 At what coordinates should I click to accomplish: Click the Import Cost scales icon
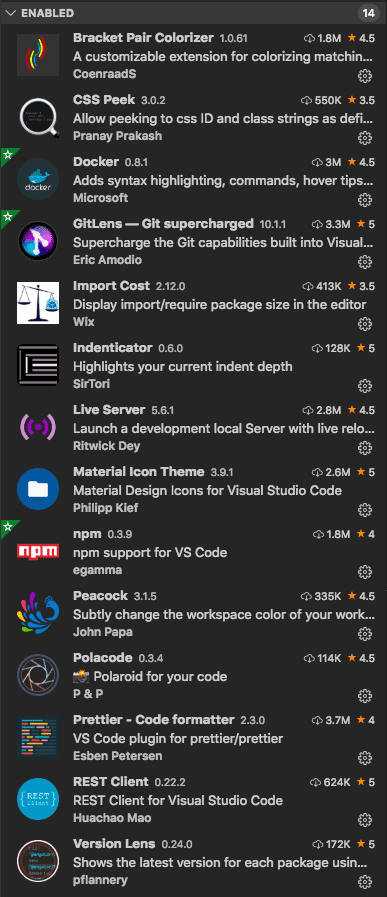click(x=38, y=303)
